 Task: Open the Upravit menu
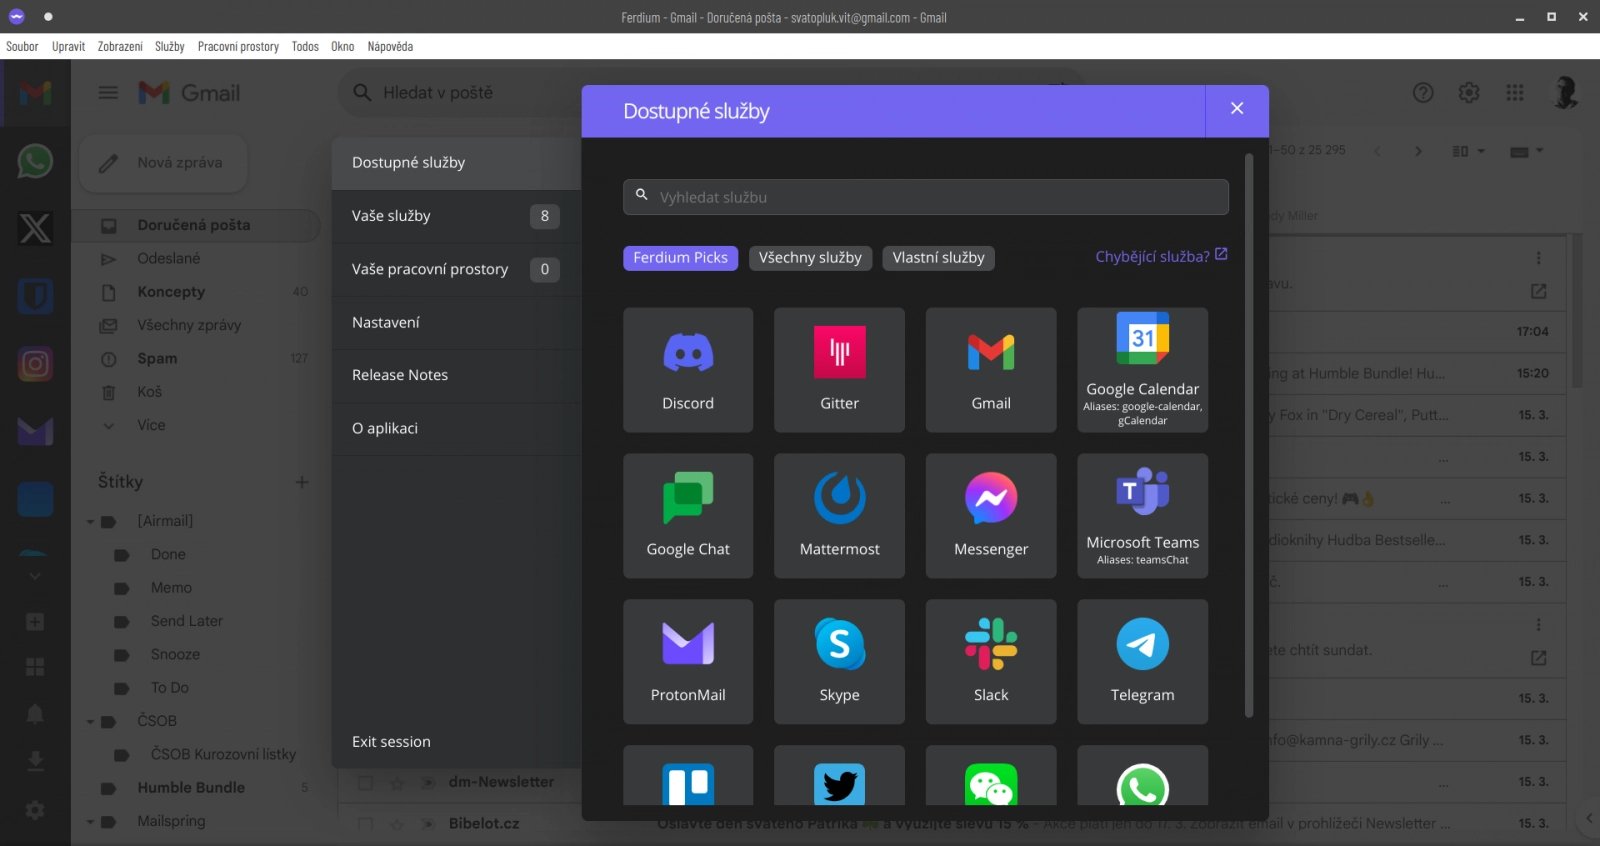click(68, 46)
